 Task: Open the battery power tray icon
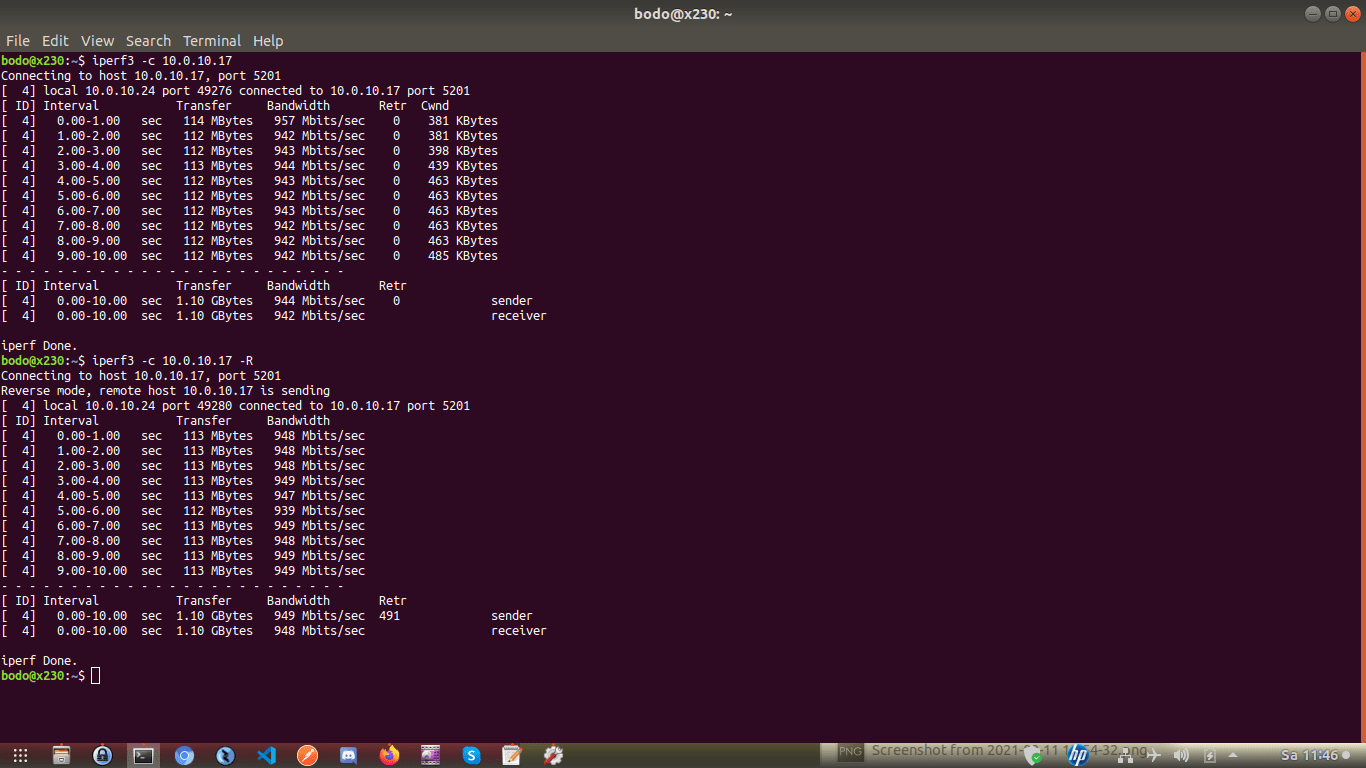coord(1209,755)
